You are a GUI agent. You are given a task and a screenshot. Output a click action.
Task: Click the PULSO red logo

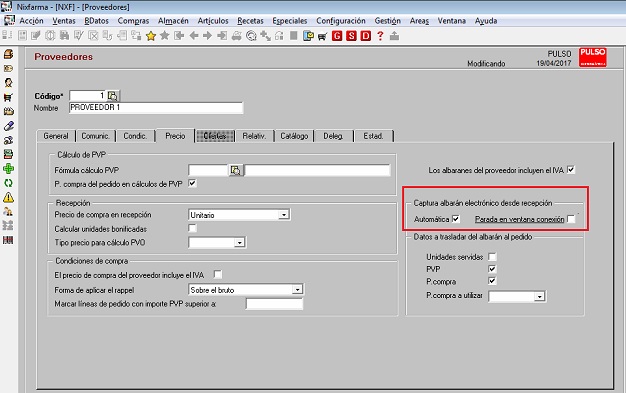click(593, 57)
